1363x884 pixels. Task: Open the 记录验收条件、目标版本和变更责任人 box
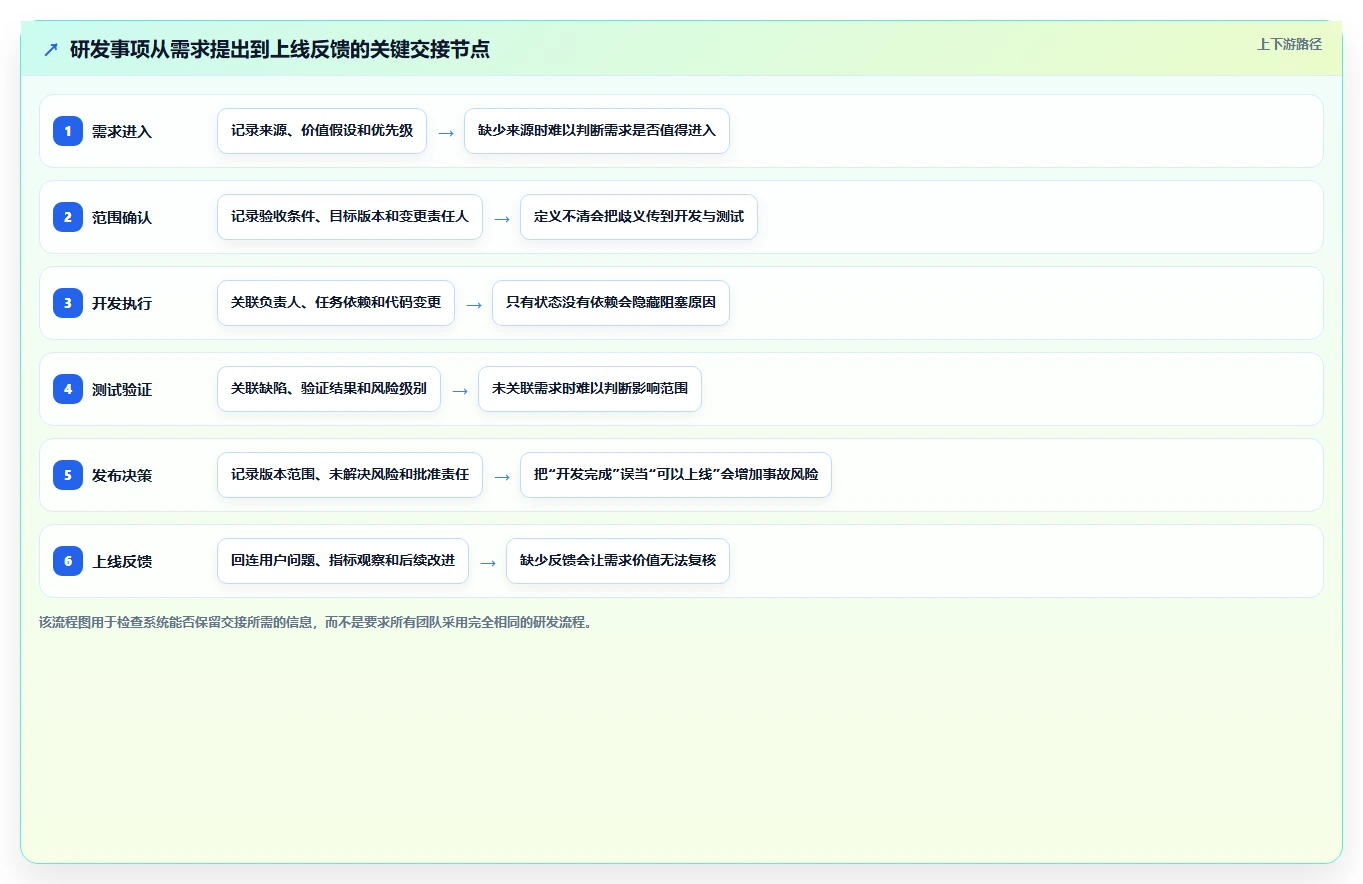point(350,217)
